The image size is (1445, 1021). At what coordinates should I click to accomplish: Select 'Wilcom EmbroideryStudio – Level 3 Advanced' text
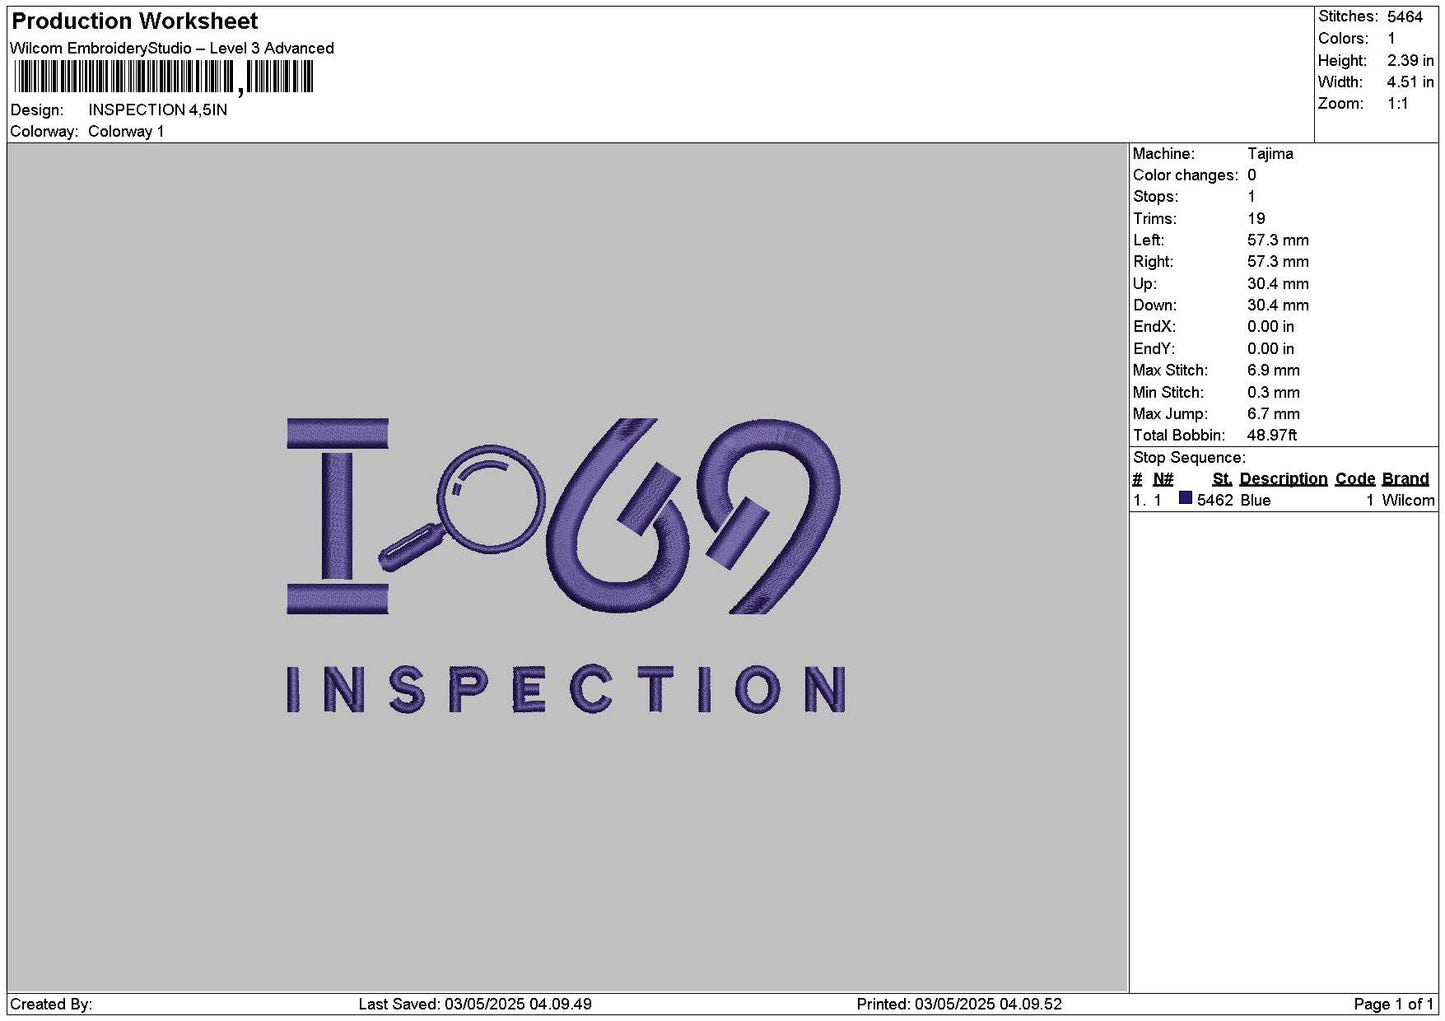tap(172, 48)
